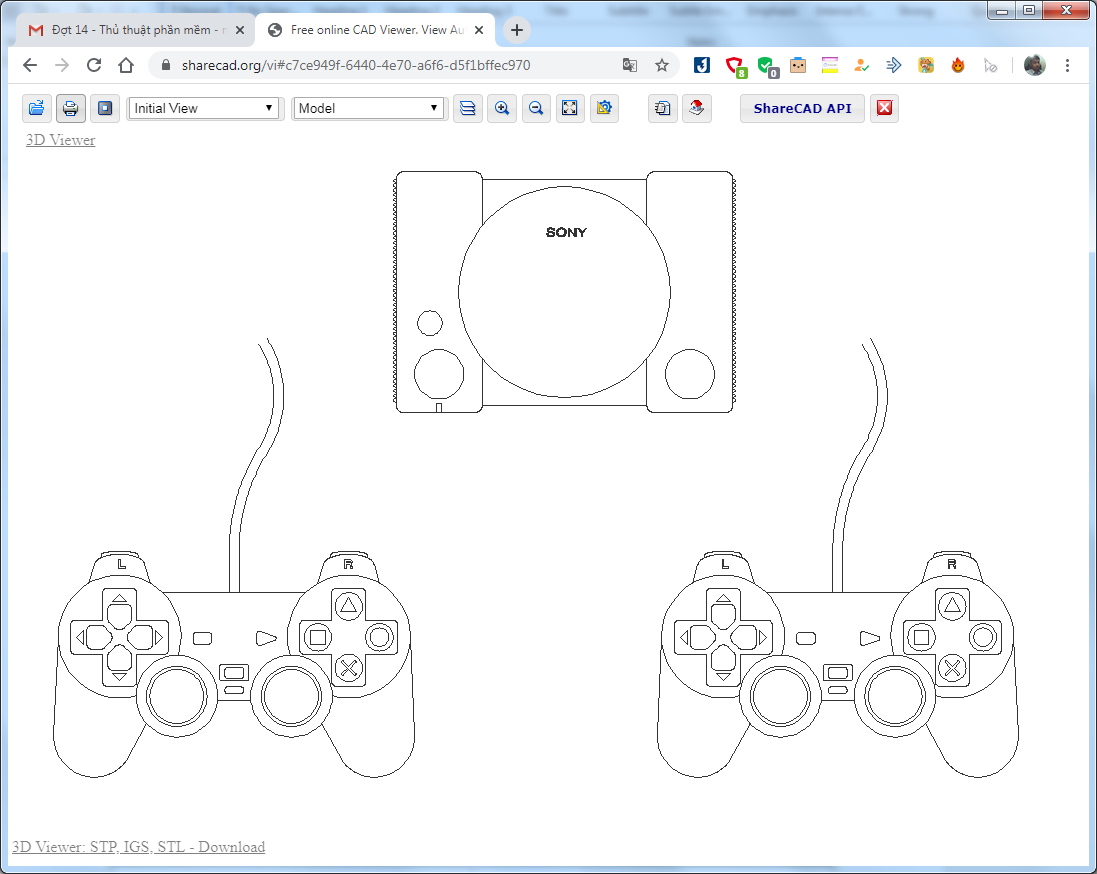
Task: Open a new browser tab
Action: (x=516, y=30)
